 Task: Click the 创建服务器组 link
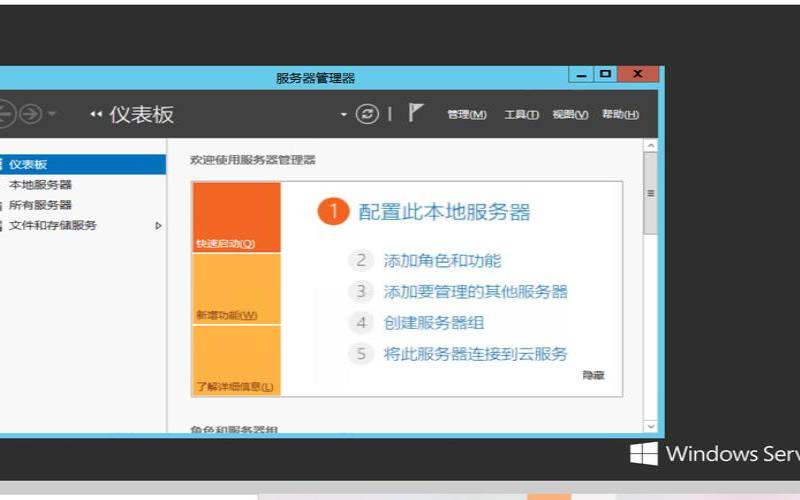coord(434,323)
